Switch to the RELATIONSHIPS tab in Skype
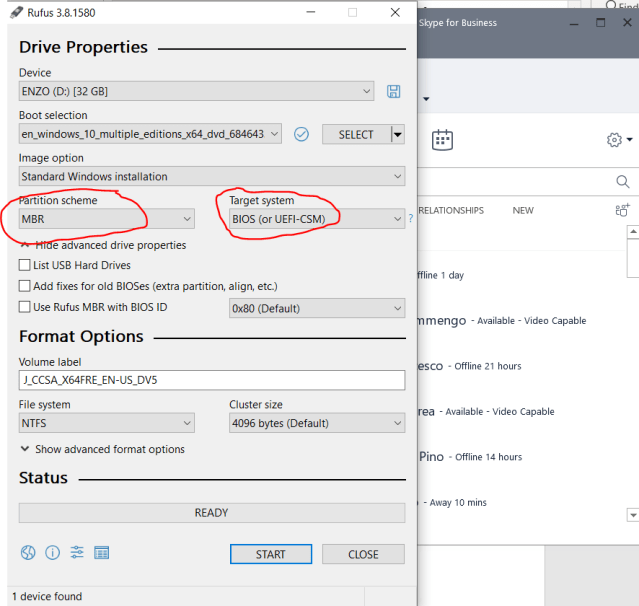This screenshot has width=639, height=606. (x=450, y=211)
